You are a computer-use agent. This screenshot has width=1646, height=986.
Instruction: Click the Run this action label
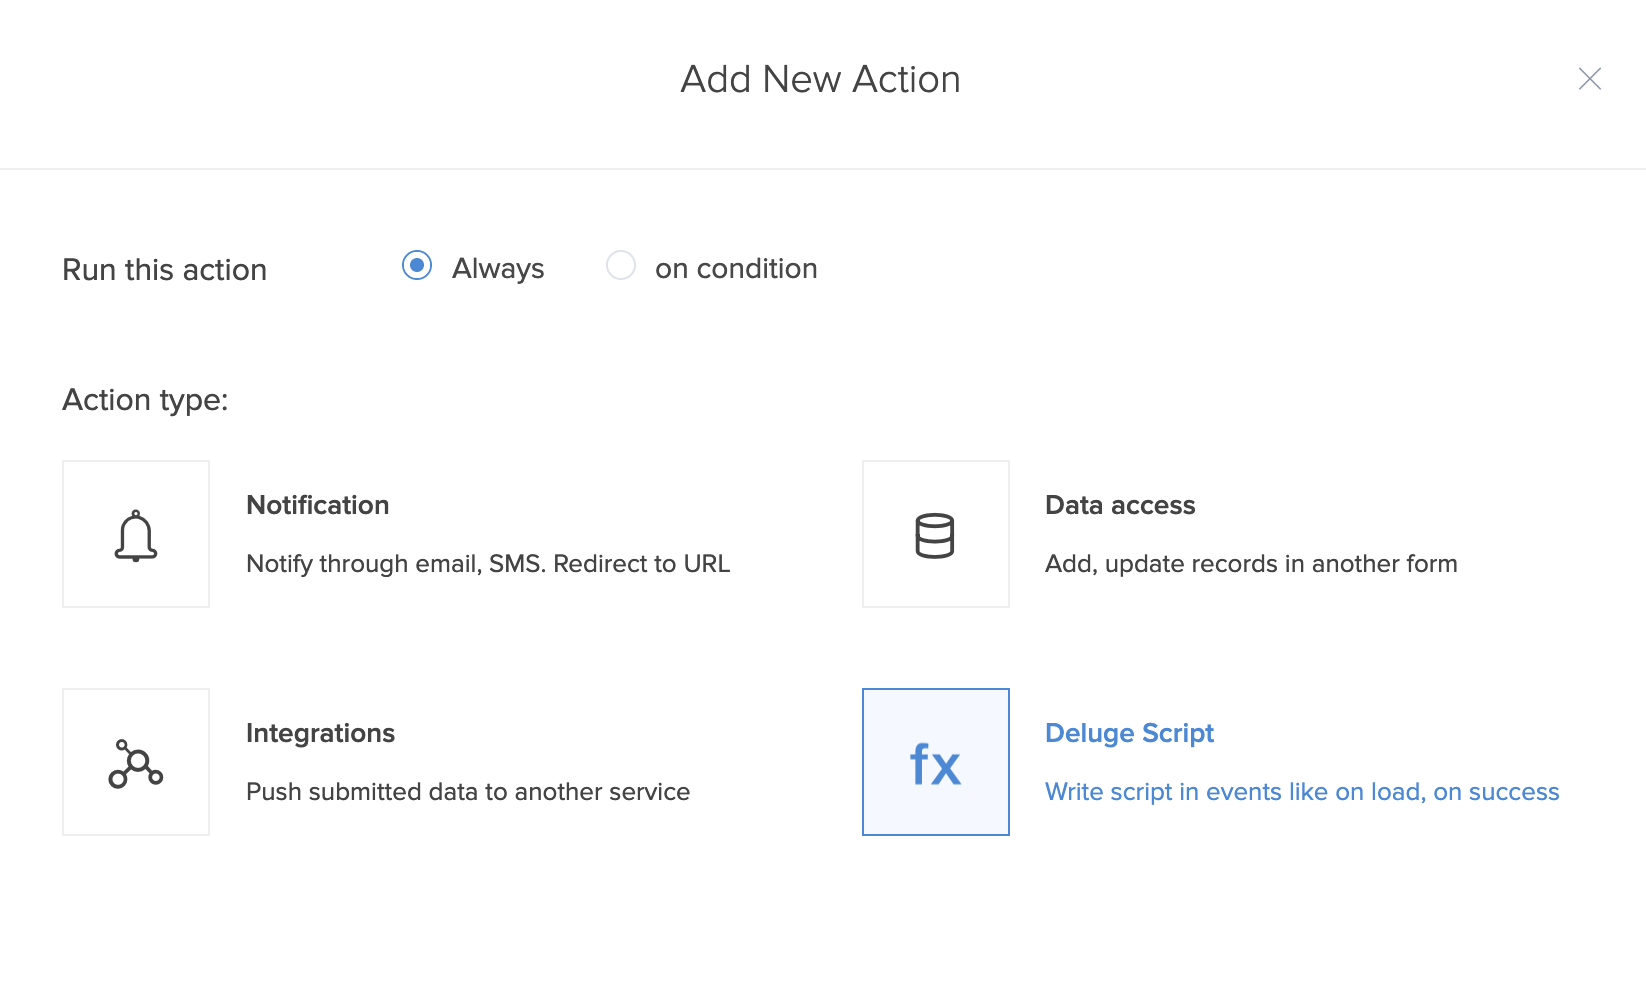click(x=165, y=270)
